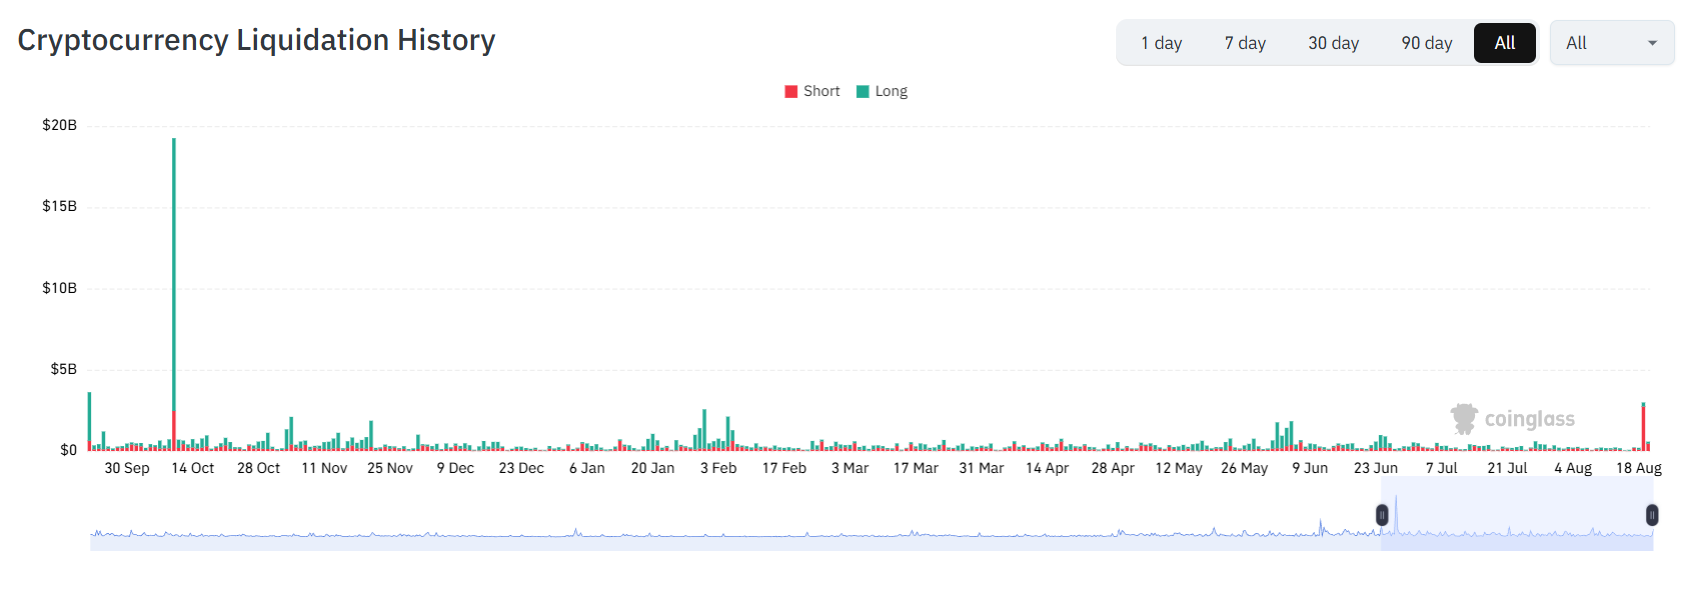Select the 90 day range tab
Screen dimensions: 1693x603
pos(1426,43)
